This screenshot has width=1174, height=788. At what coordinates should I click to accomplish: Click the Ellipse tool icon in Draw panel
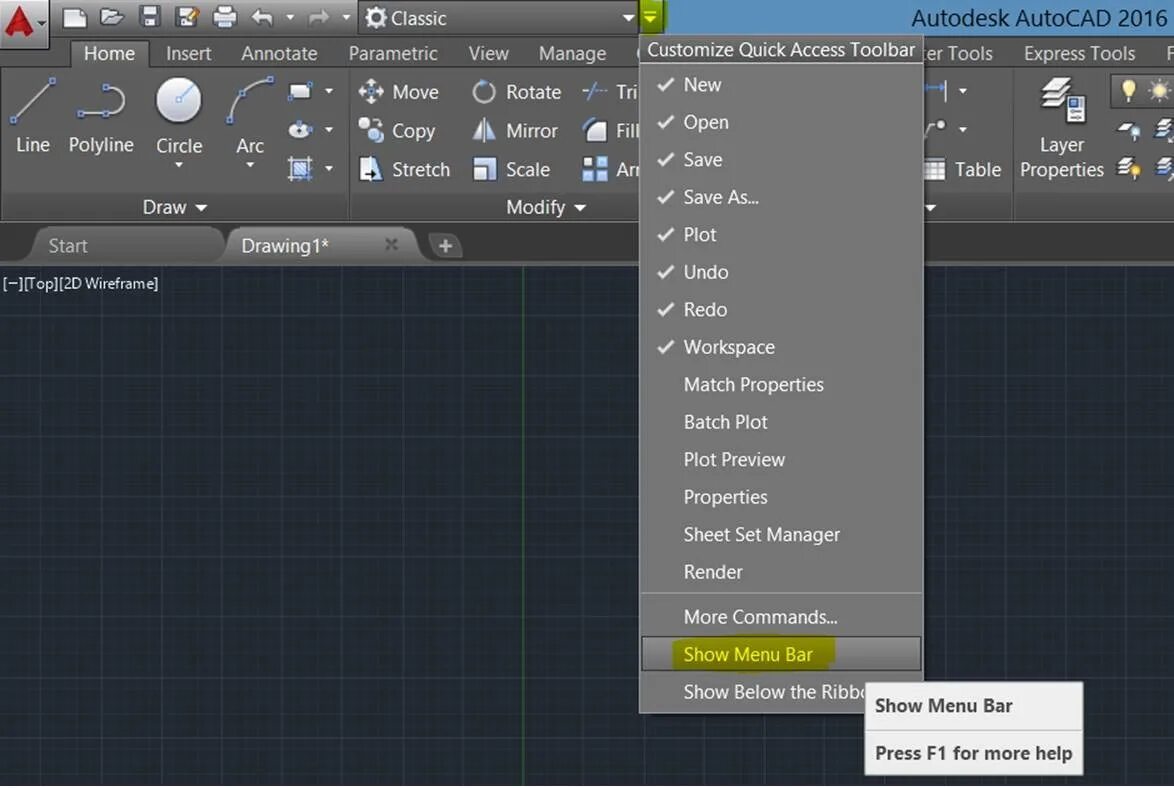(x=300, y=130)
